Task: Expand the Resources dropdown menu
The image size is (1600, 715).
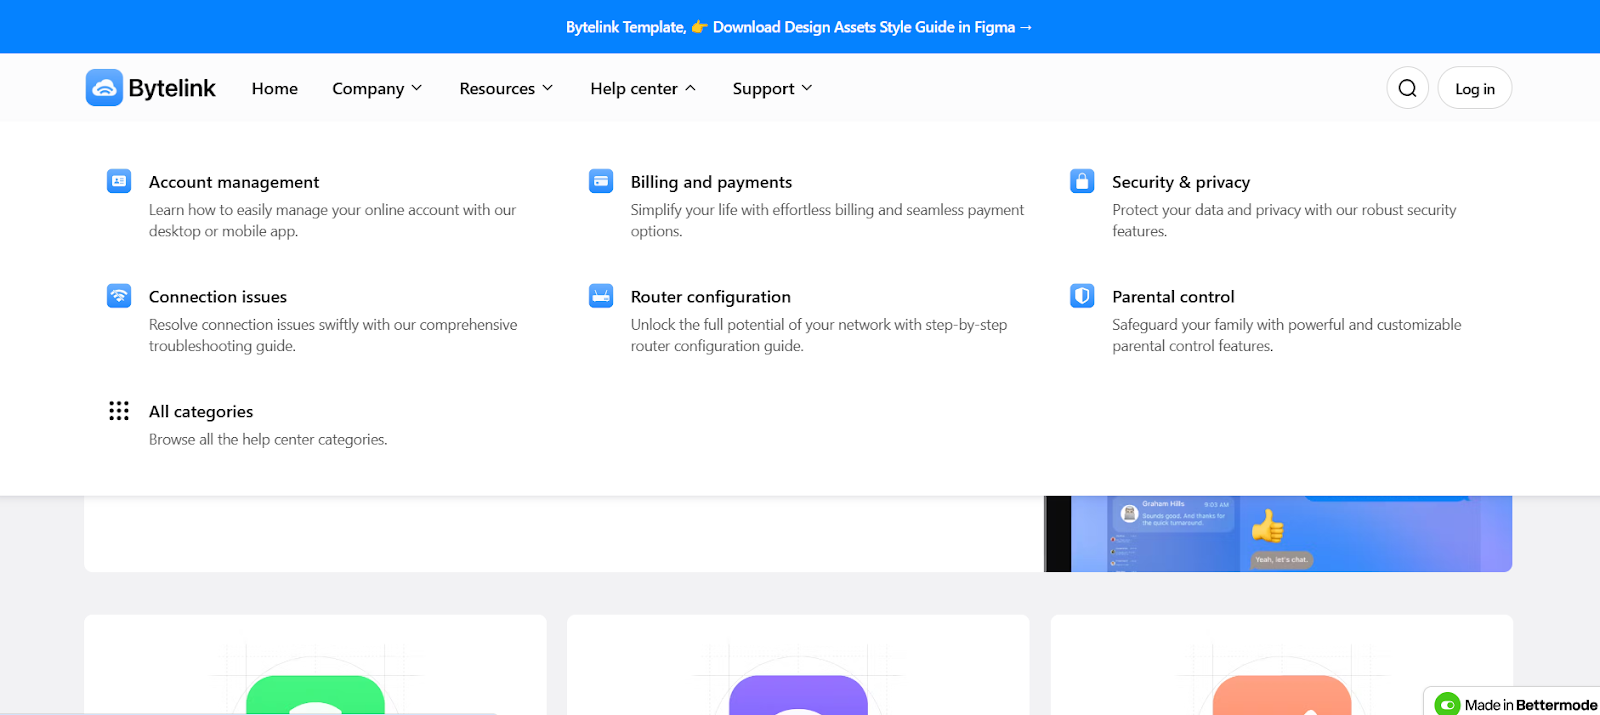Action: (506, 88)
